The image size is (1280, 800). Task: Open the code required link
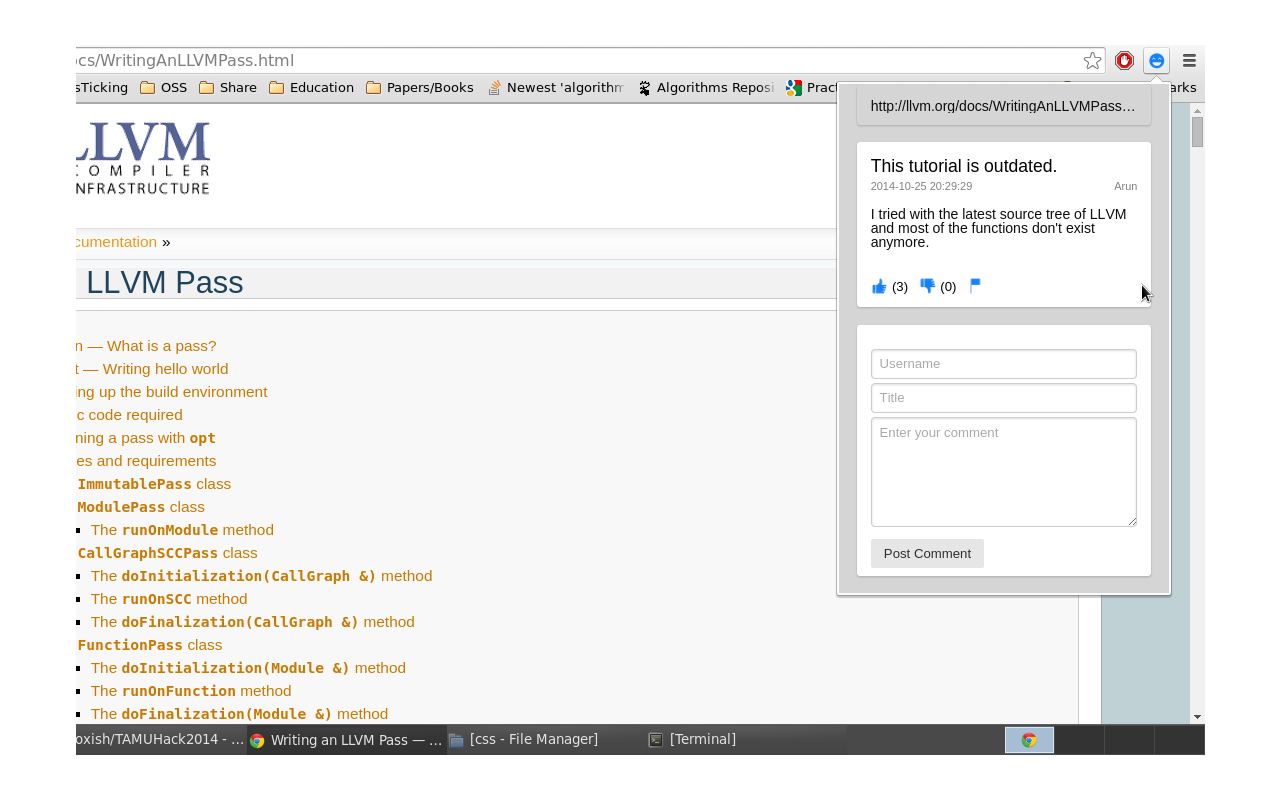point(130,415)
